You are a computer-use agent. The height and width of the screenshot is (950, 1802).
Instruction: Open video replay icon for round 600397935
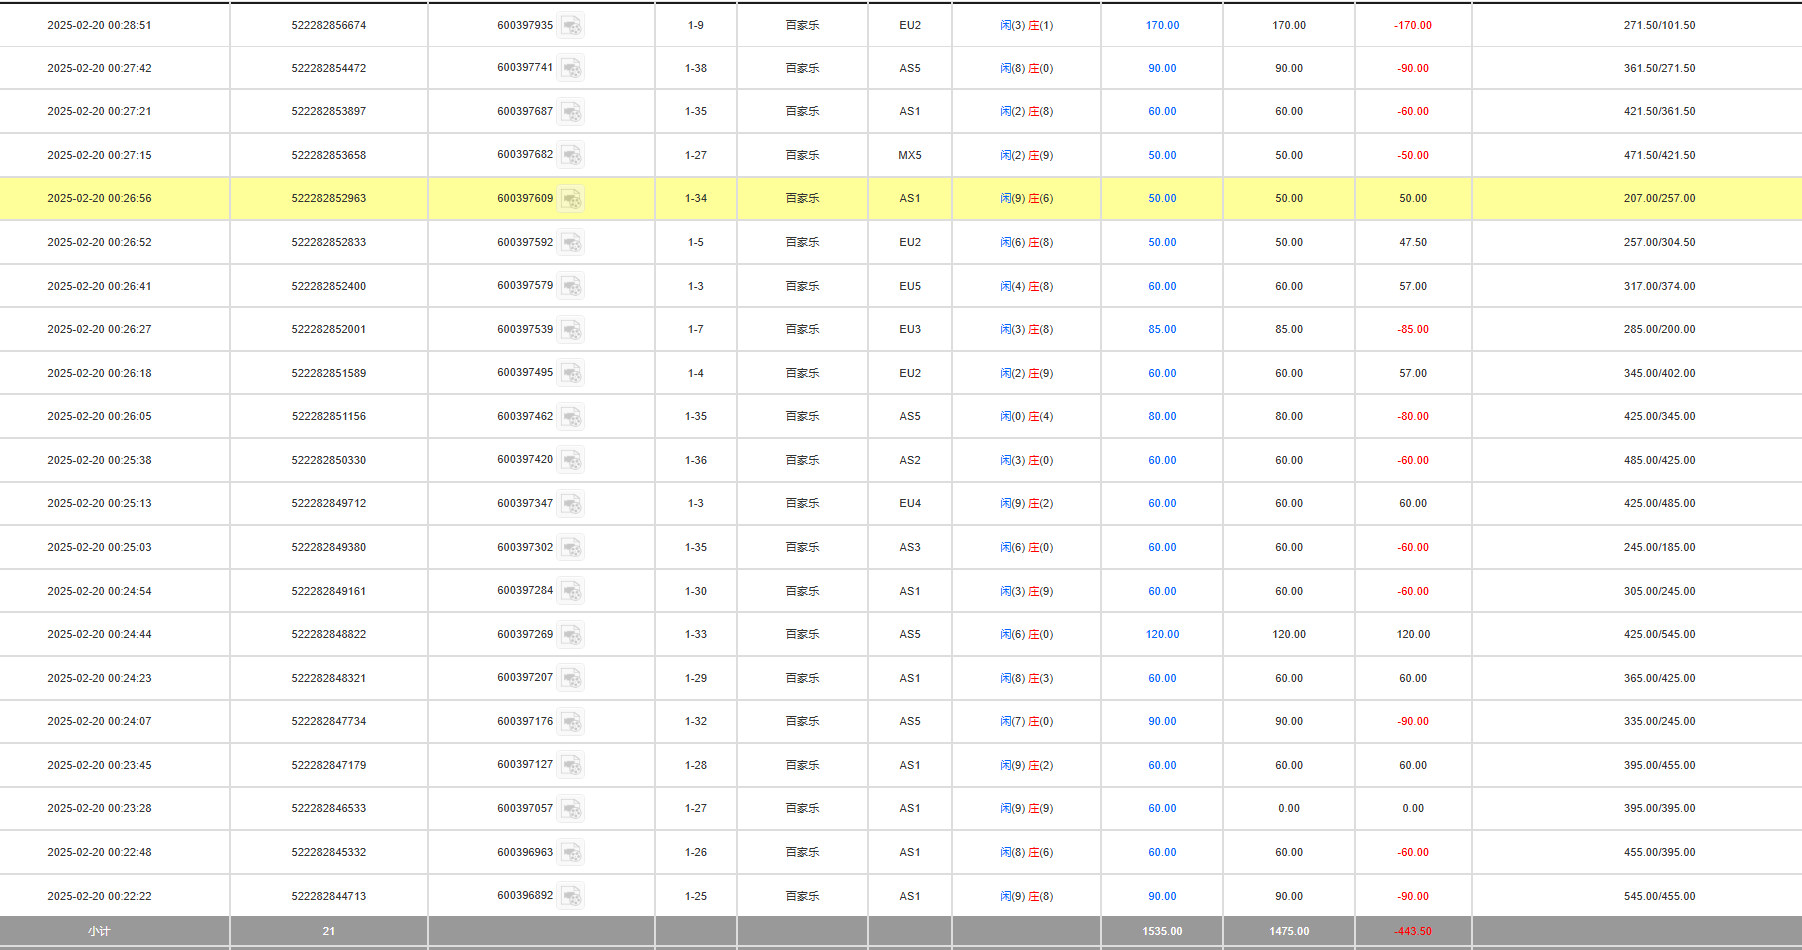pyautogui.click(x=571, y=26)
